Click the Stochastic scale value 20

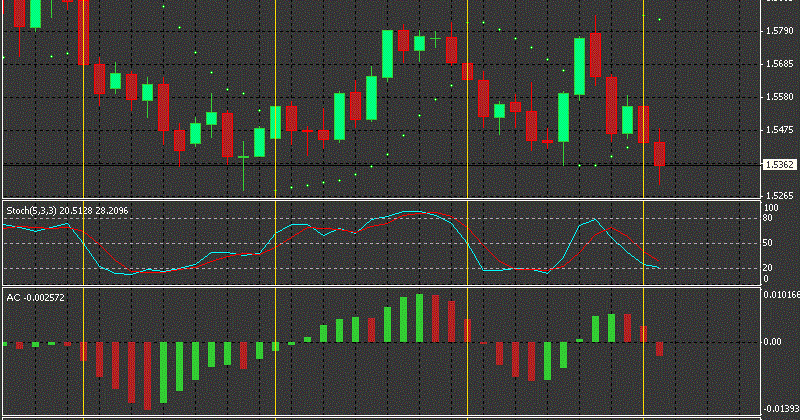pos(767,268)
